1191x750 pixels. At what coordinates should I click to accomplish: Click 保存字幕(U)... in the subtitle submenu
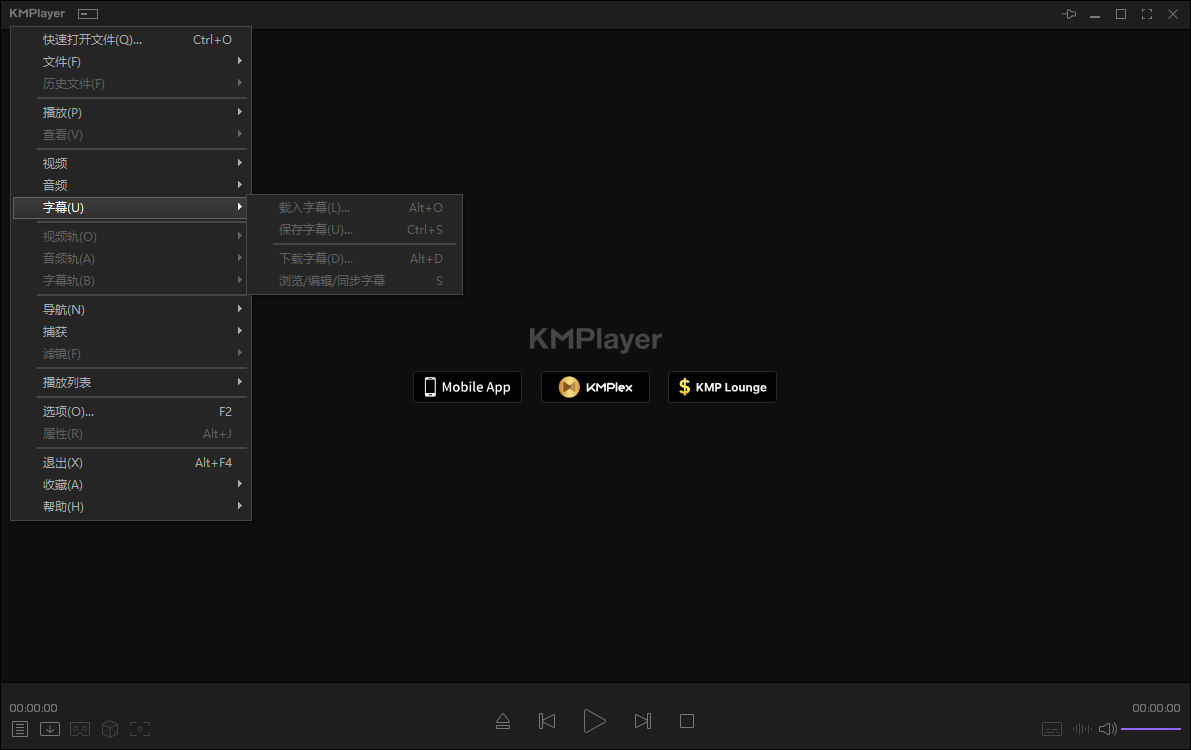pos(355,229)
